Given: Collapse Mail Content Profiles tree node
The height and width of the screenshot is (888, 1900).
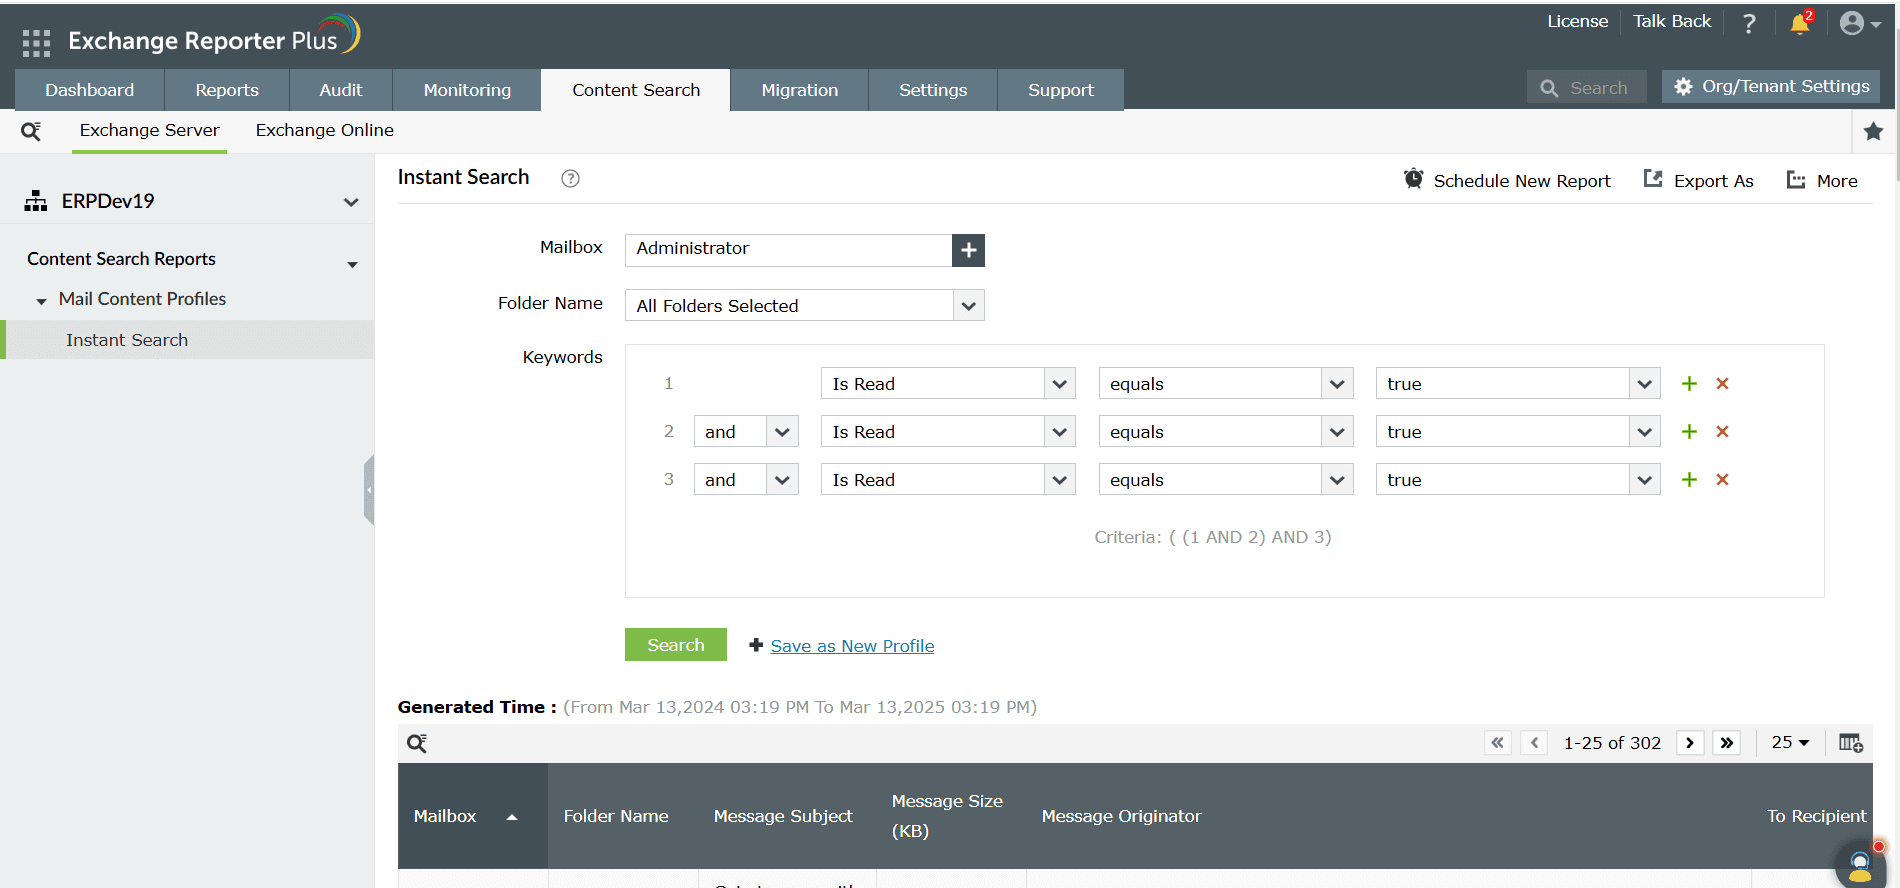Looking at the screenshot, I should tap(41, 301).
